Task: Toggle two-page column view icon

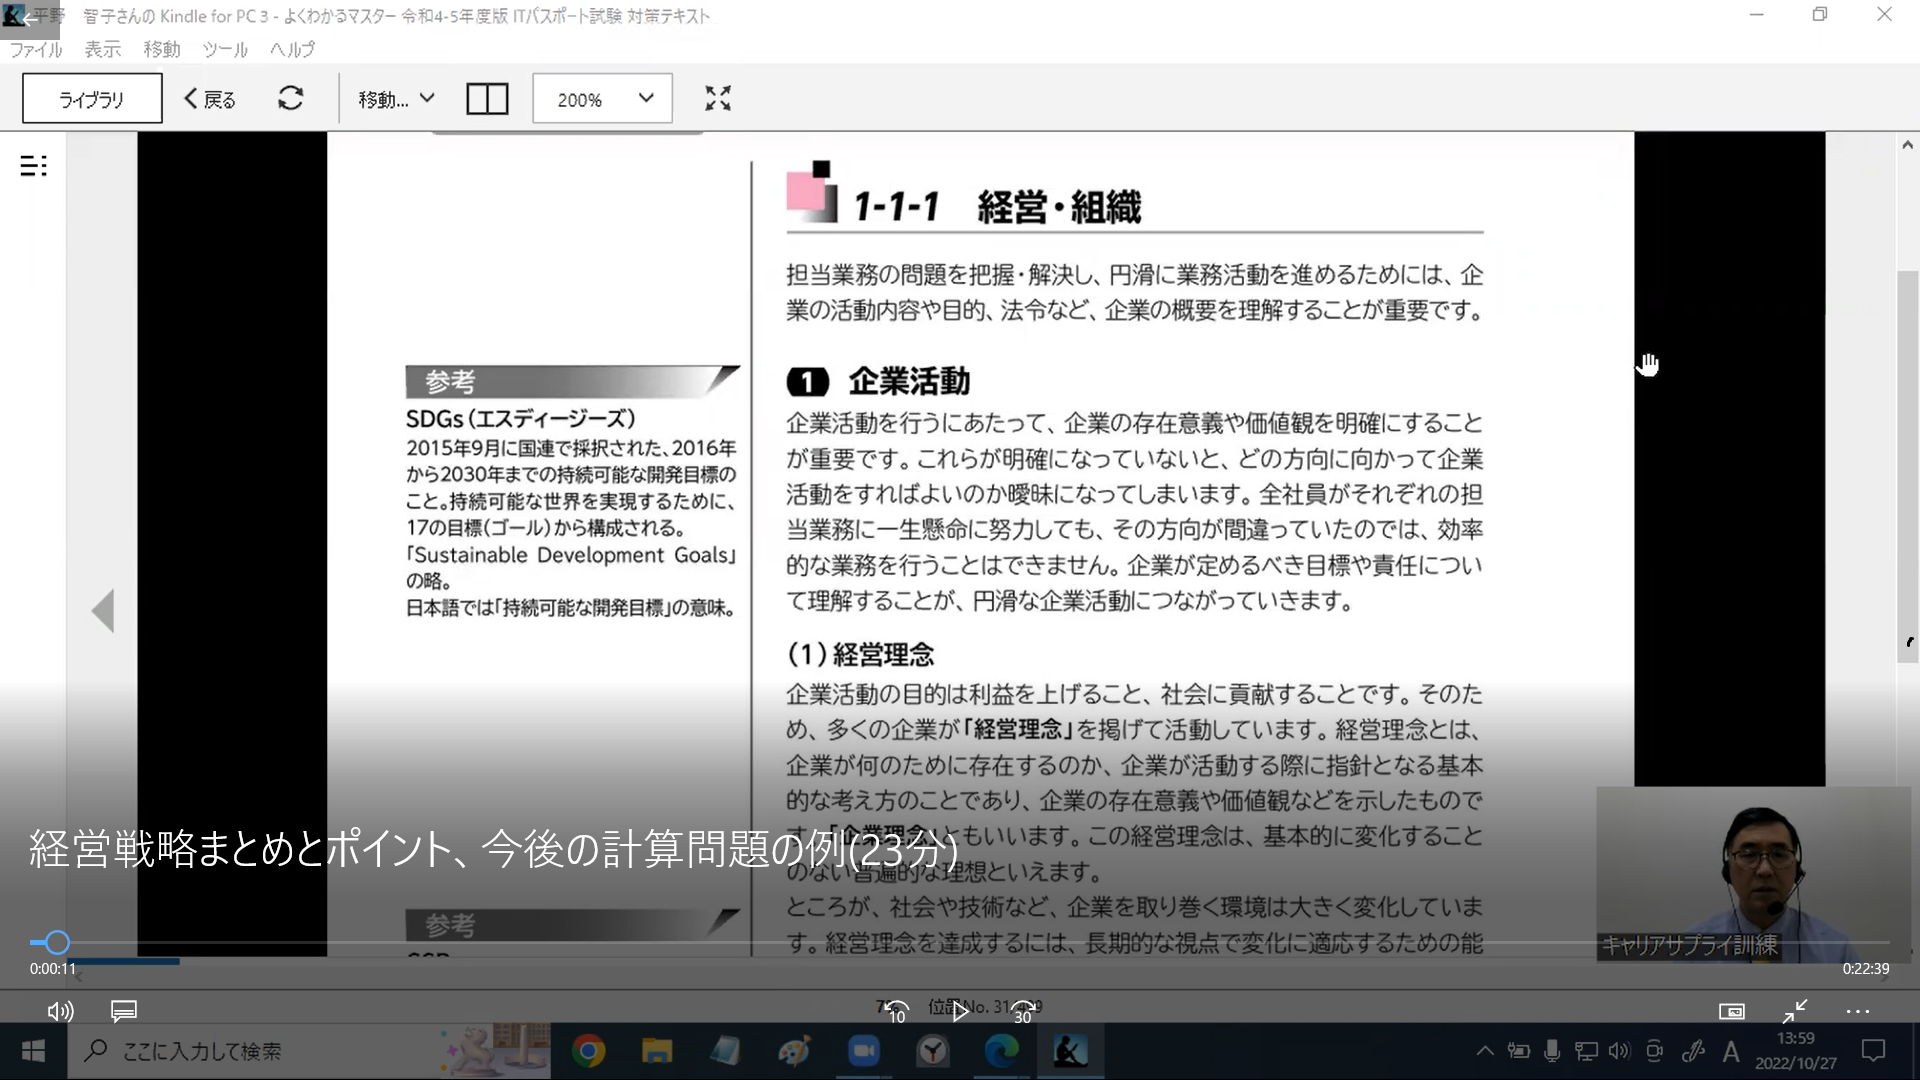Action: click(x=488, y=98)
